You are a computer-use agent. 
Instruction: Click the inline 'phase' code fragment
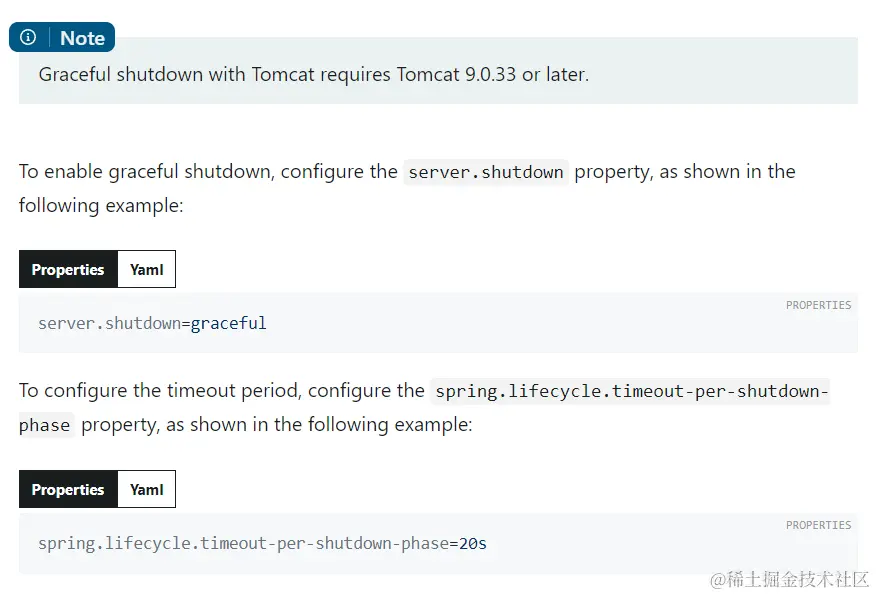click(45, 425)
